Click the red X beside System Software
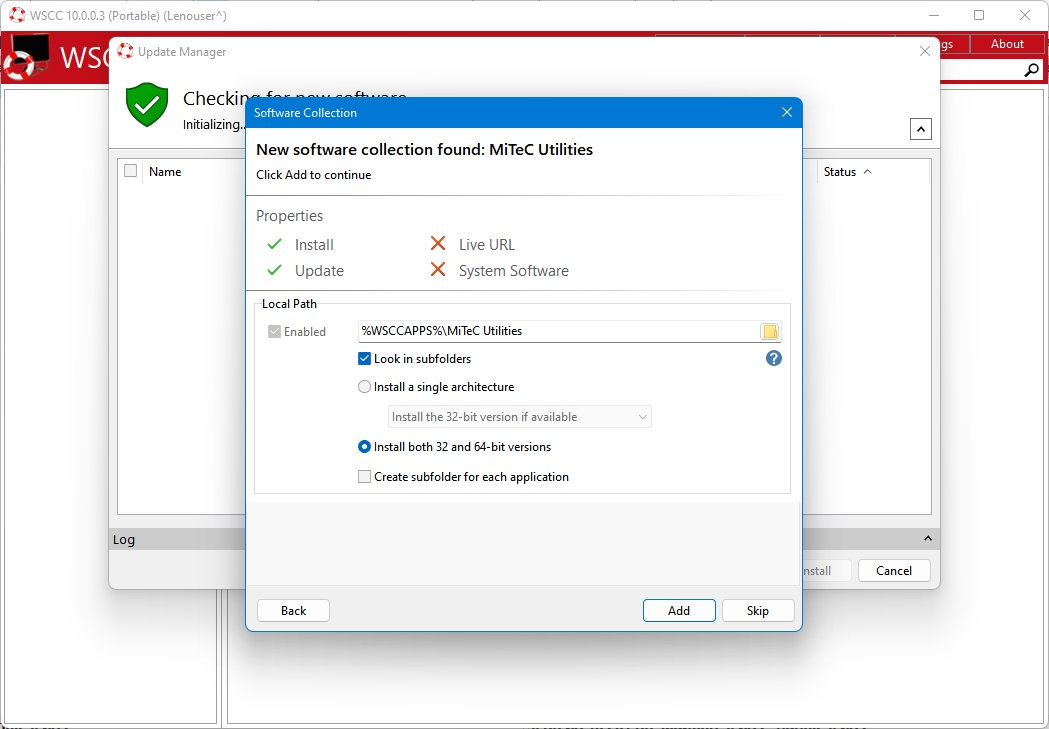This screenshot has width=1049, height=729. point(438,270)
